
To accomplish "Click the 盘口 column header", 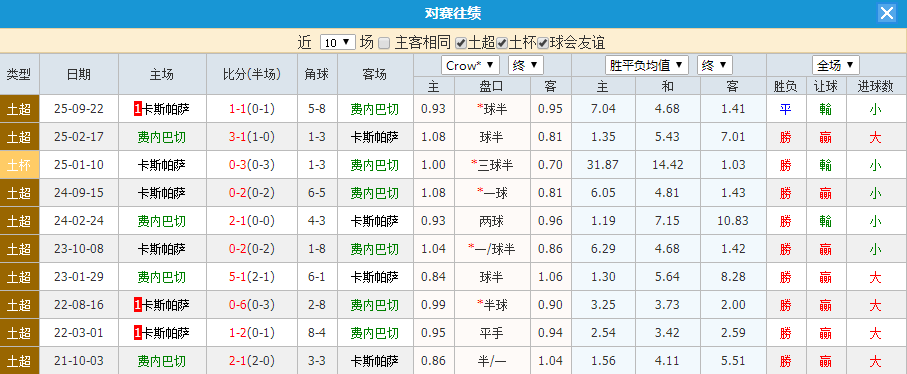I will point(492,86).
